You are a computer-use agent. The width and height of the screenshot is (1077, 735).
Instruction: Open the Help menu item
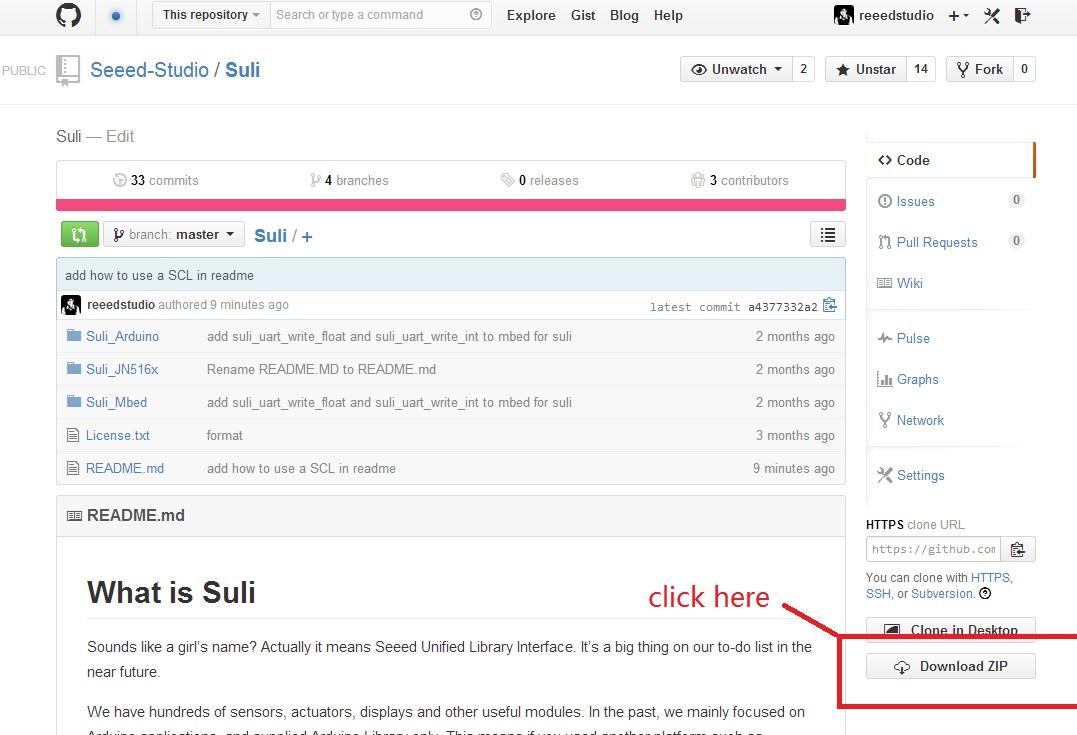[x=668, y=15]
